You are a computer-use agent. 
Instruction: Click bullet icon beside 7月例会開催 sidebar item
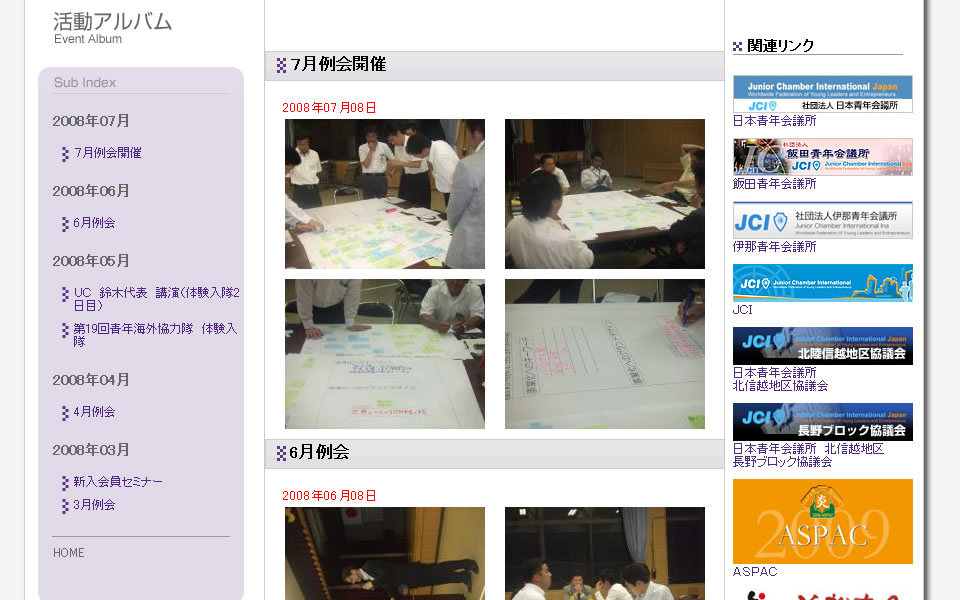66,154
